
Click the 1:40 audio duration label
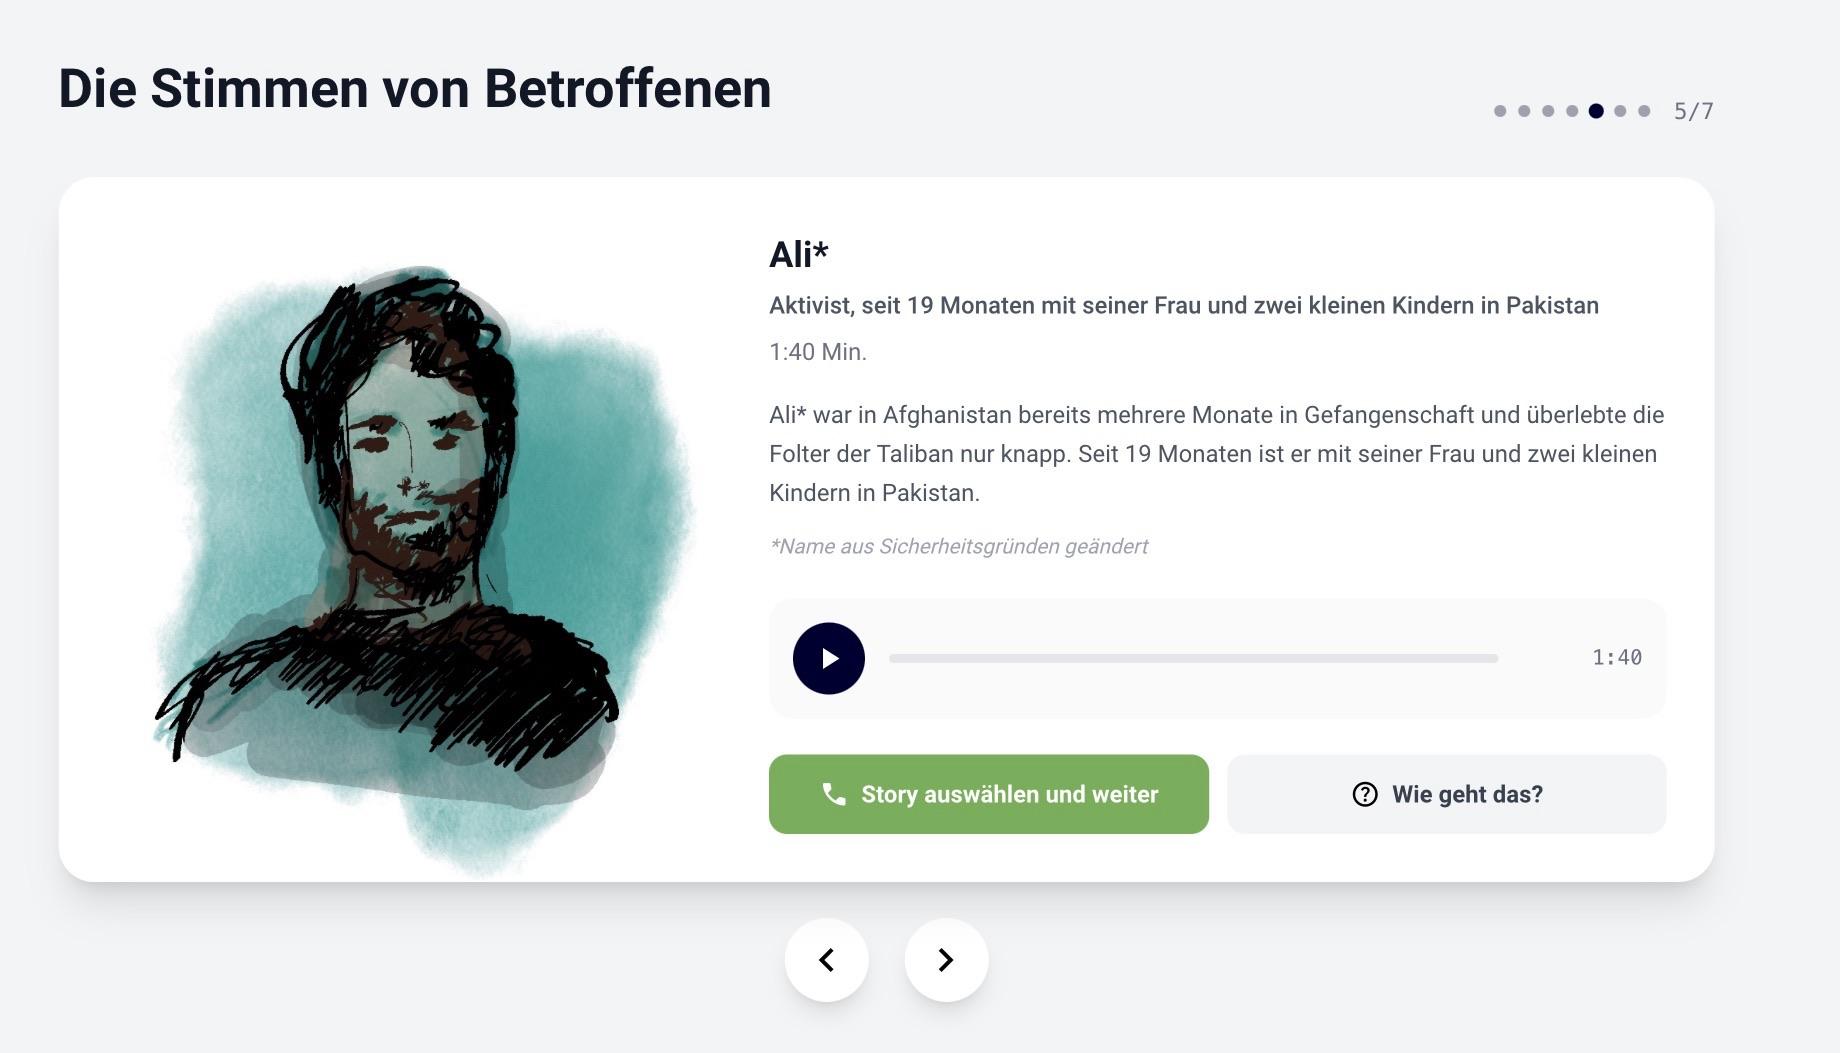[x=1617, y=658]
